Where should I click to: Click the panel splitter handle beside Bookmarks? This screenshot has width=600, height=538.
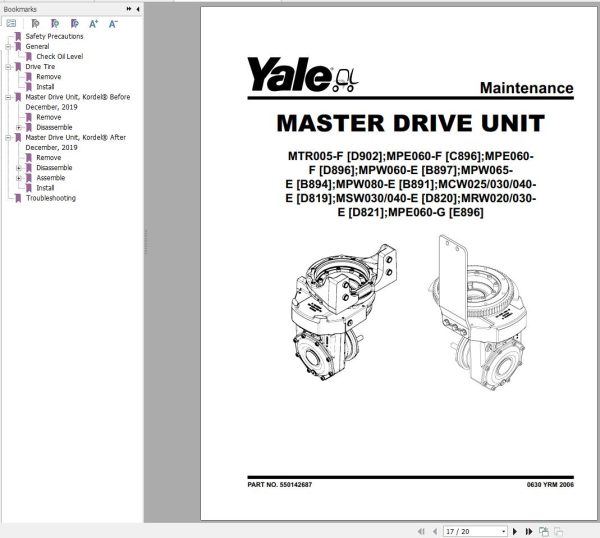[x=146, y=242]
